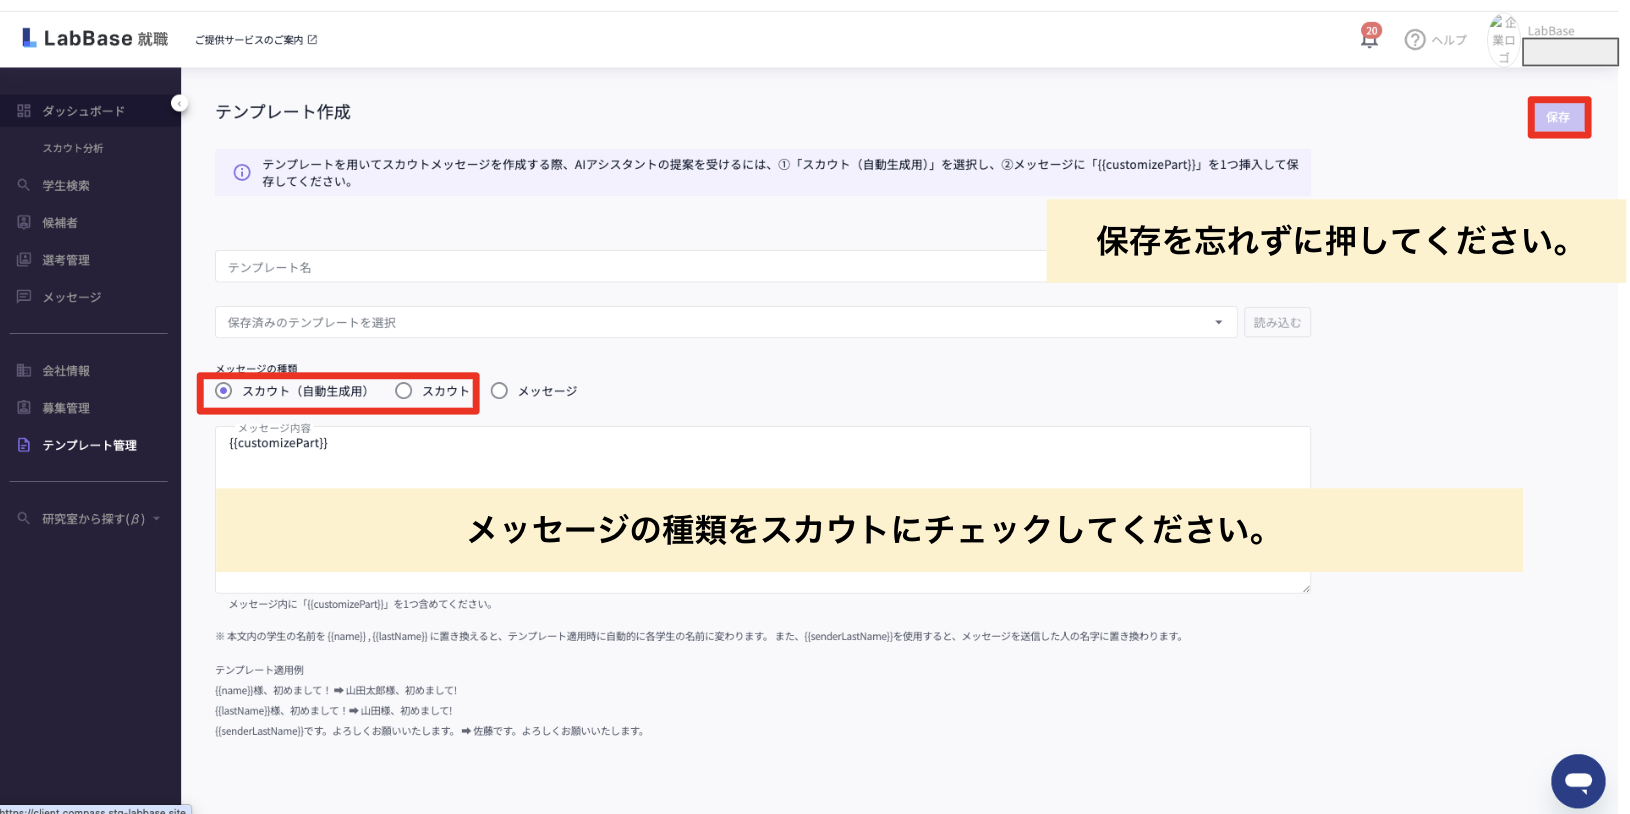
Task: Click the 募集管理 icon
Action: (24, 407)
